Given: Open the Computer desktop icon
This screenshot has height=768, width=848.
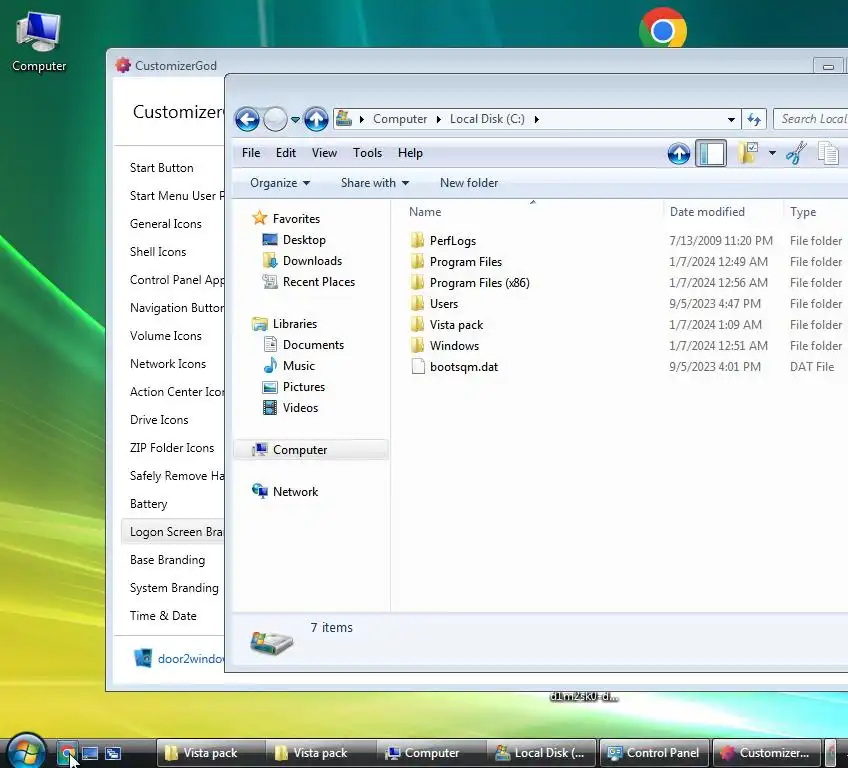Looking at the screenshot, I should tap(38, 42).
